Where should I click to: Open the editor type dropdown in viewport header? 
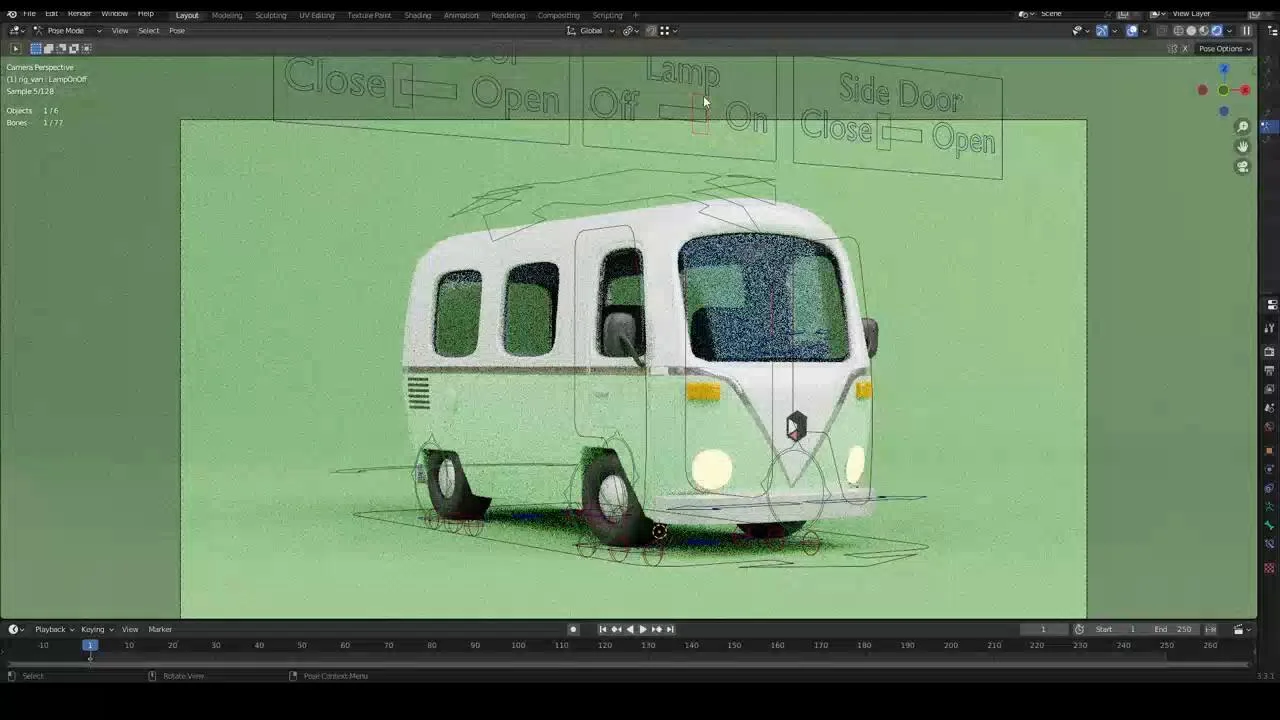click(17, 31)
